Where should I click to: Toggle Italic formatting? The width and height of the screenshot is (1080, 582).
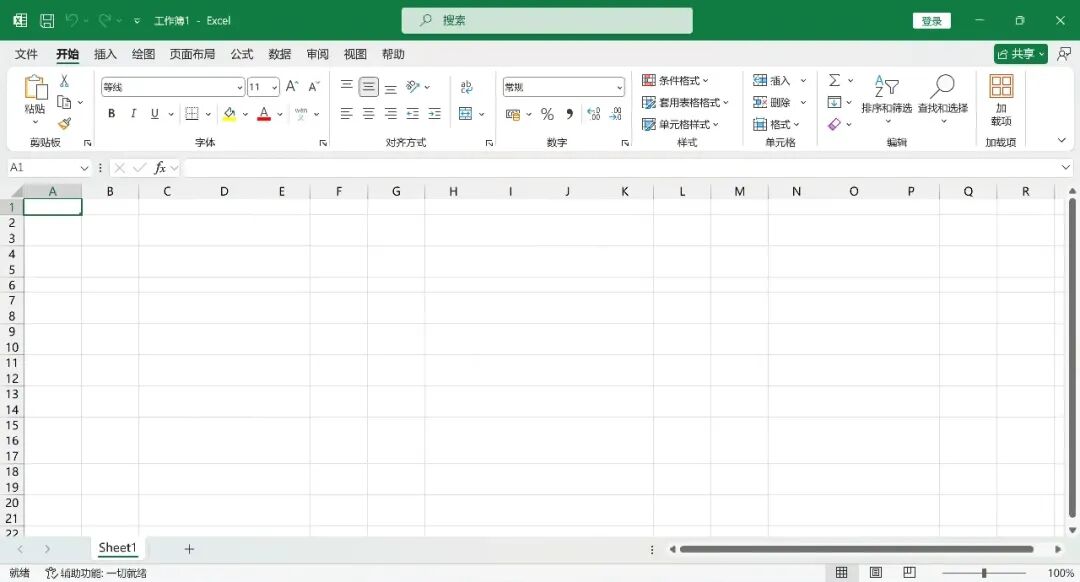(x=133, y=114)
